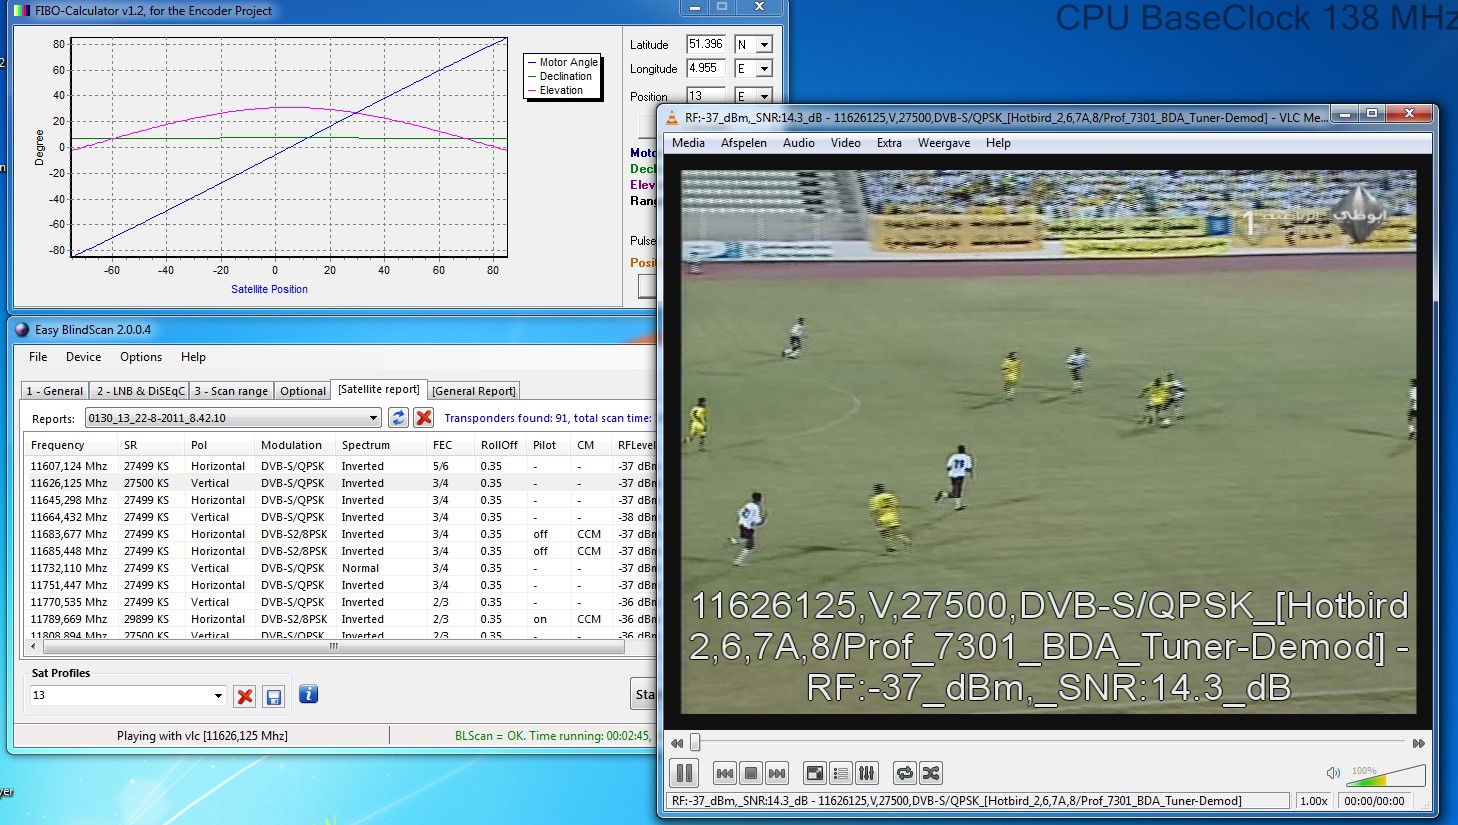Open Easy BlindScan Device menu
1458x825 pixels.
[x=83, y=357]
